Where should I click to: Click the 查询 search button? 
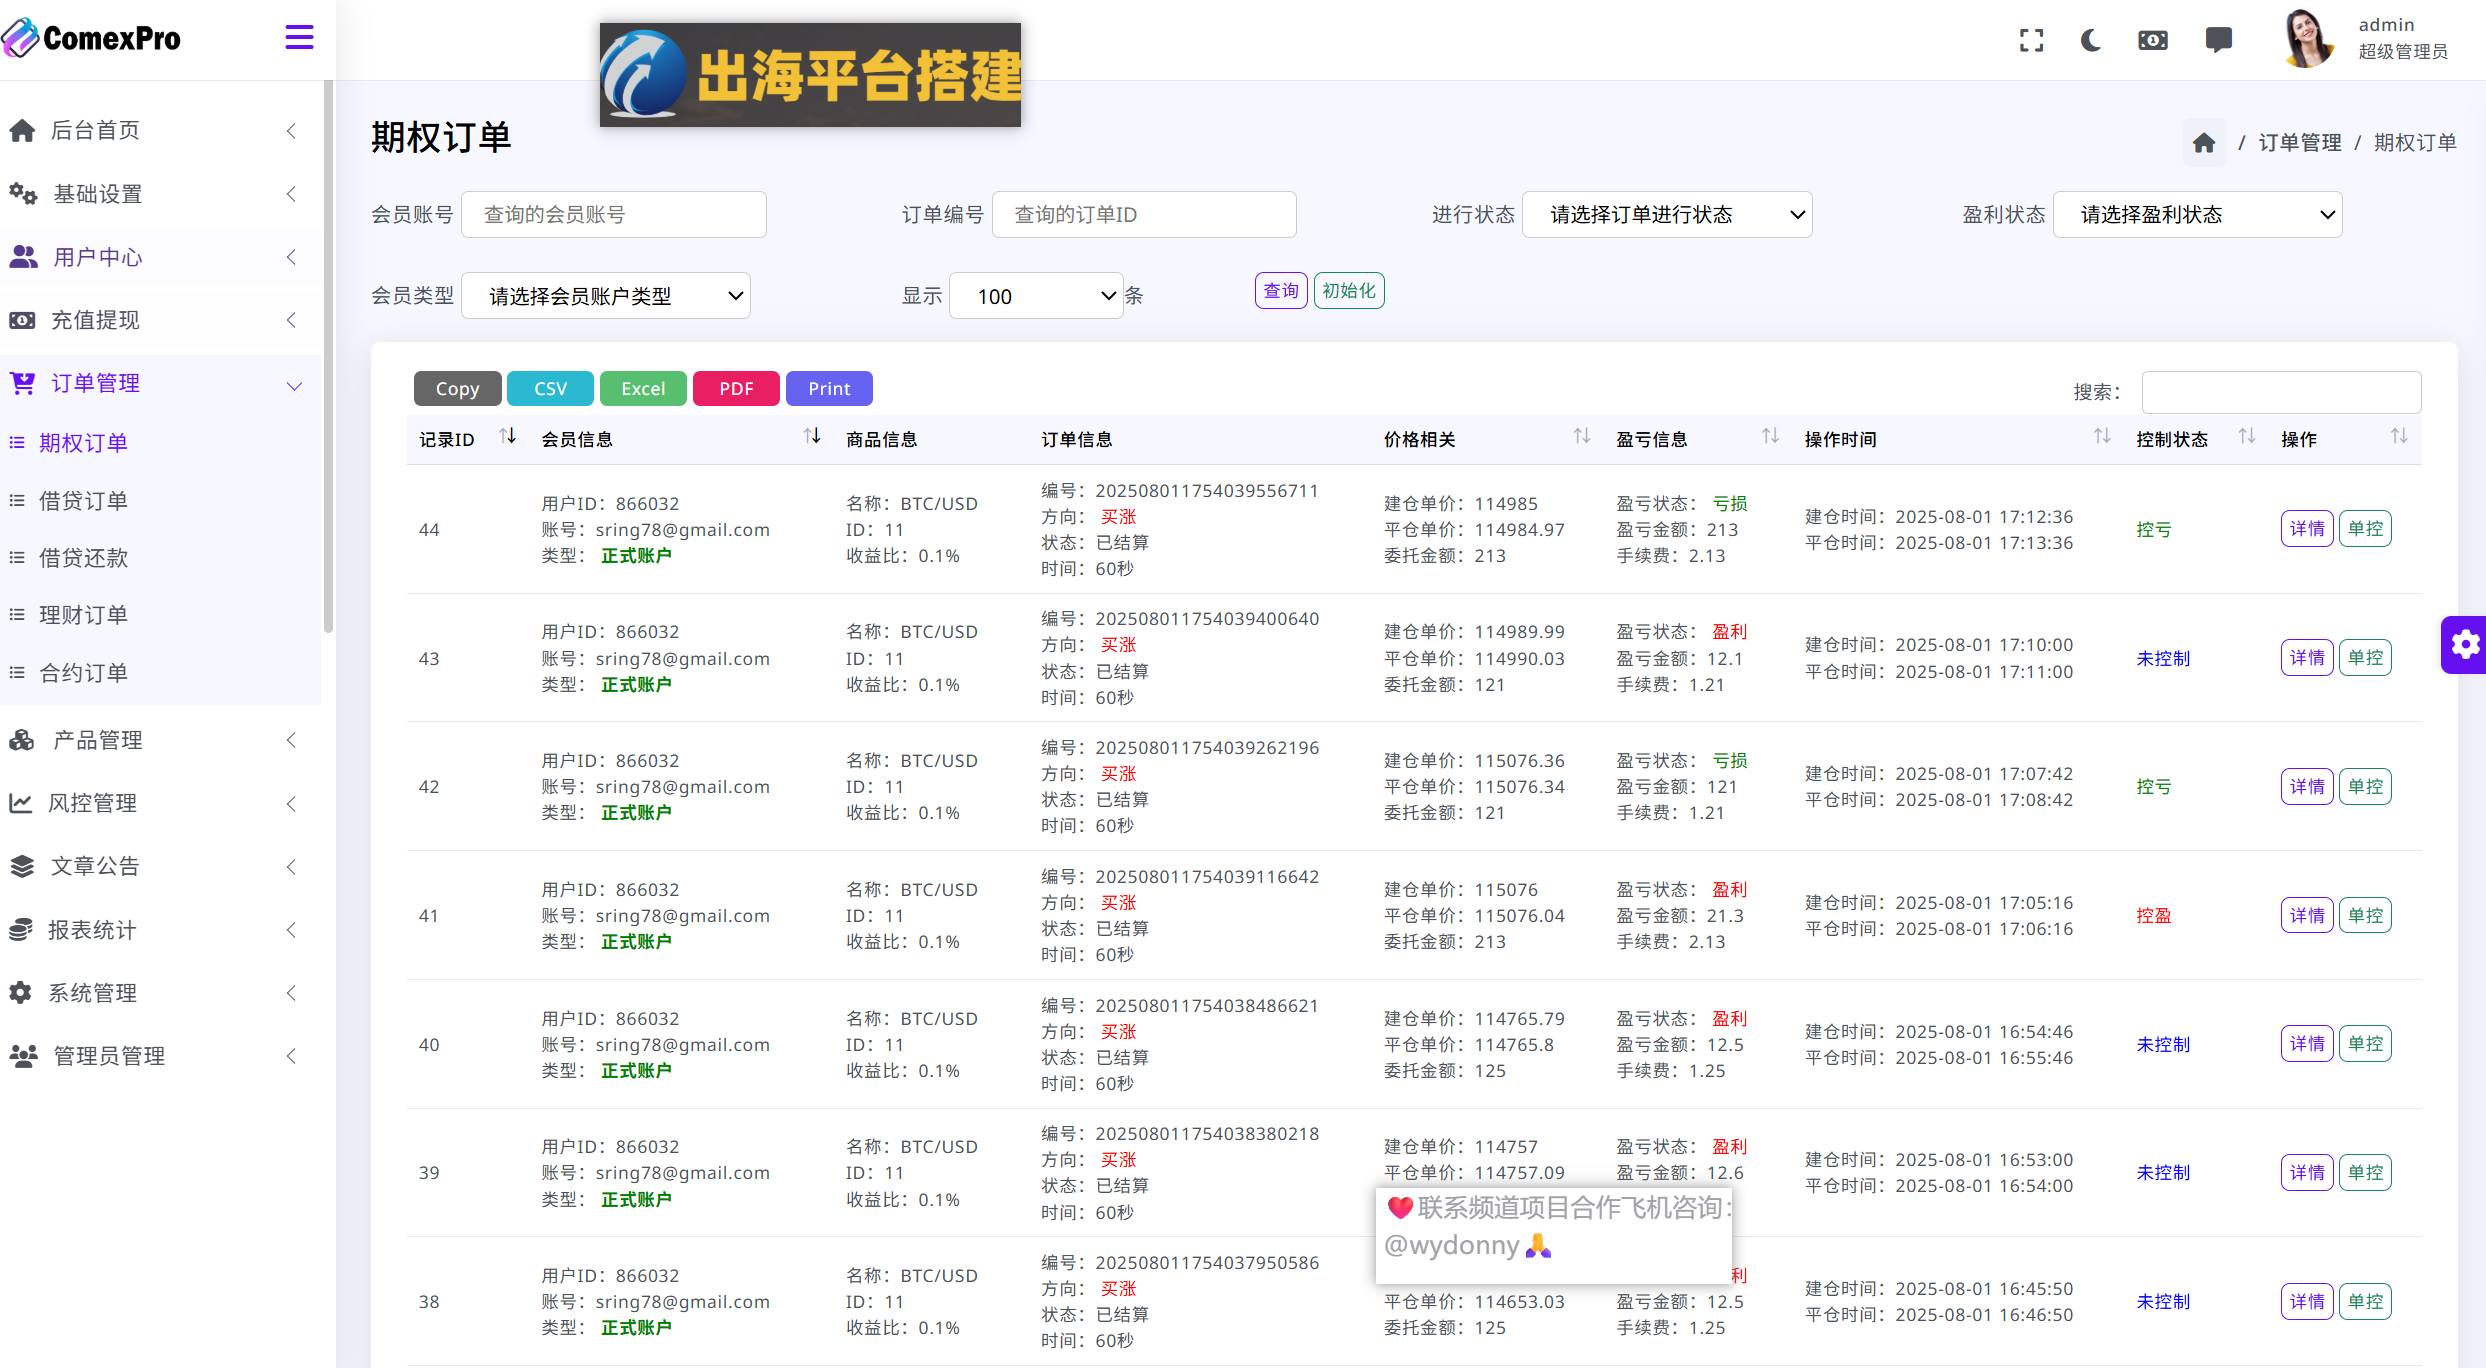tap(1280, 291)
